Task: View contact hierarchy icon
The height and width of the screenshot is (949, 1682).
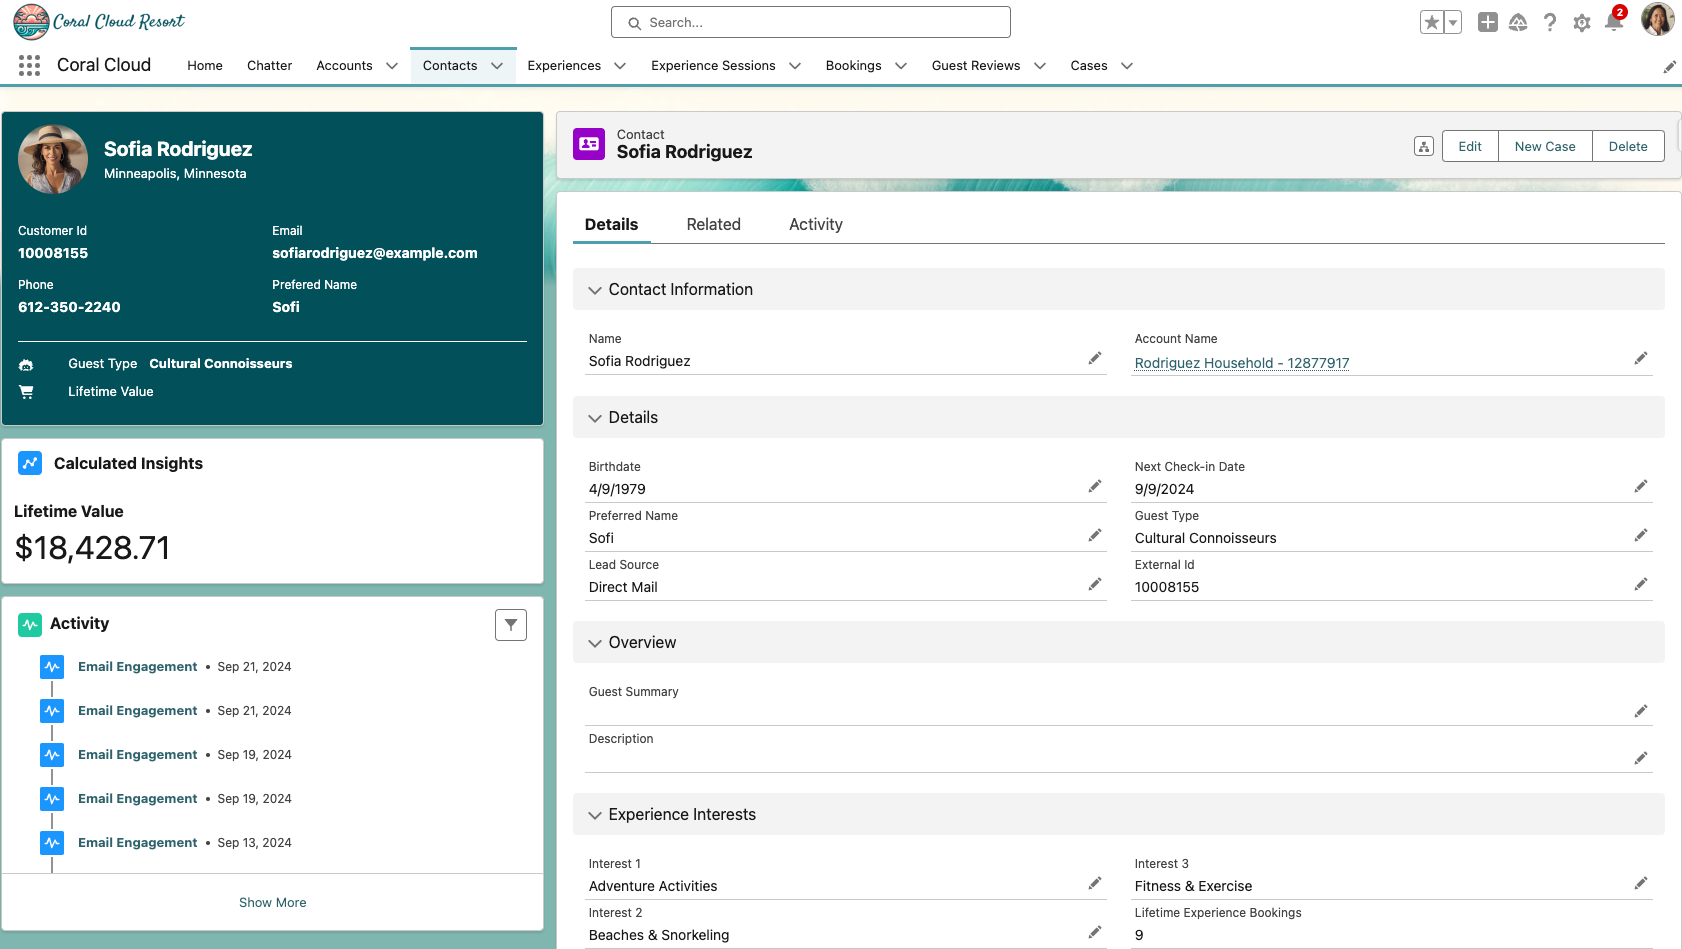Action: [x=1424, y=147]
